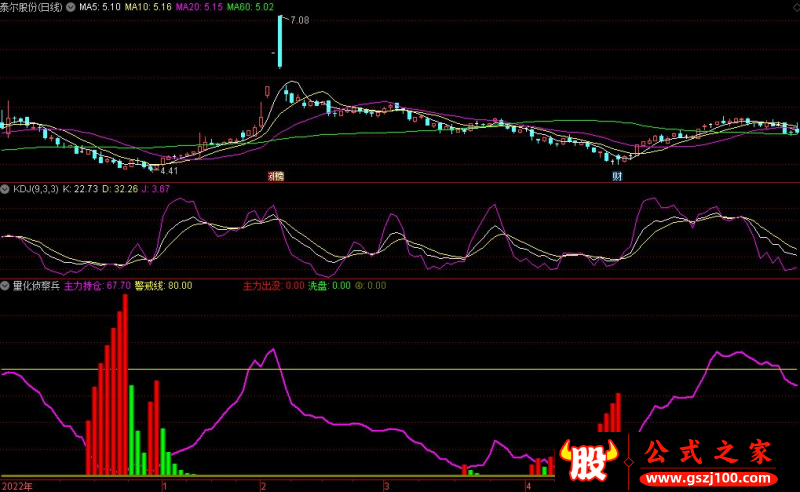800x492 pixels.
Task: Click the 2022年 label on time axis
Action: tap(17, 486)
